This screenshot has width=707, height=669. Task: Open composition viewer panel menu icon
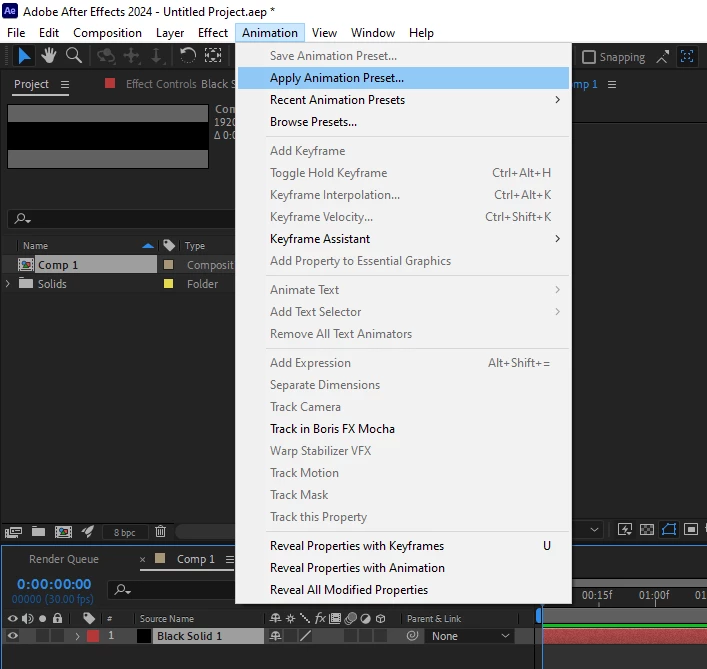612,84
